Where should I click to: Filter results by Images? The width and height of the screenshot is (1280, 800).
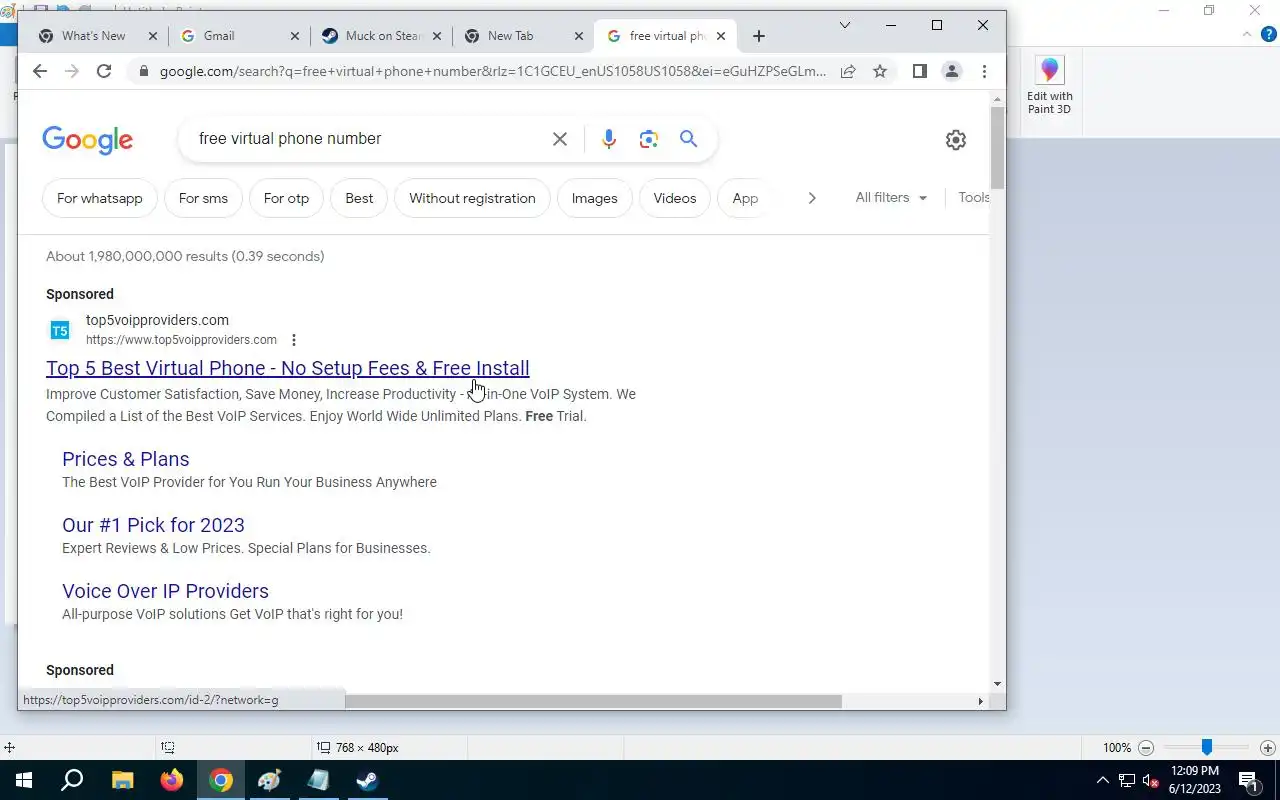click(594, 198)
